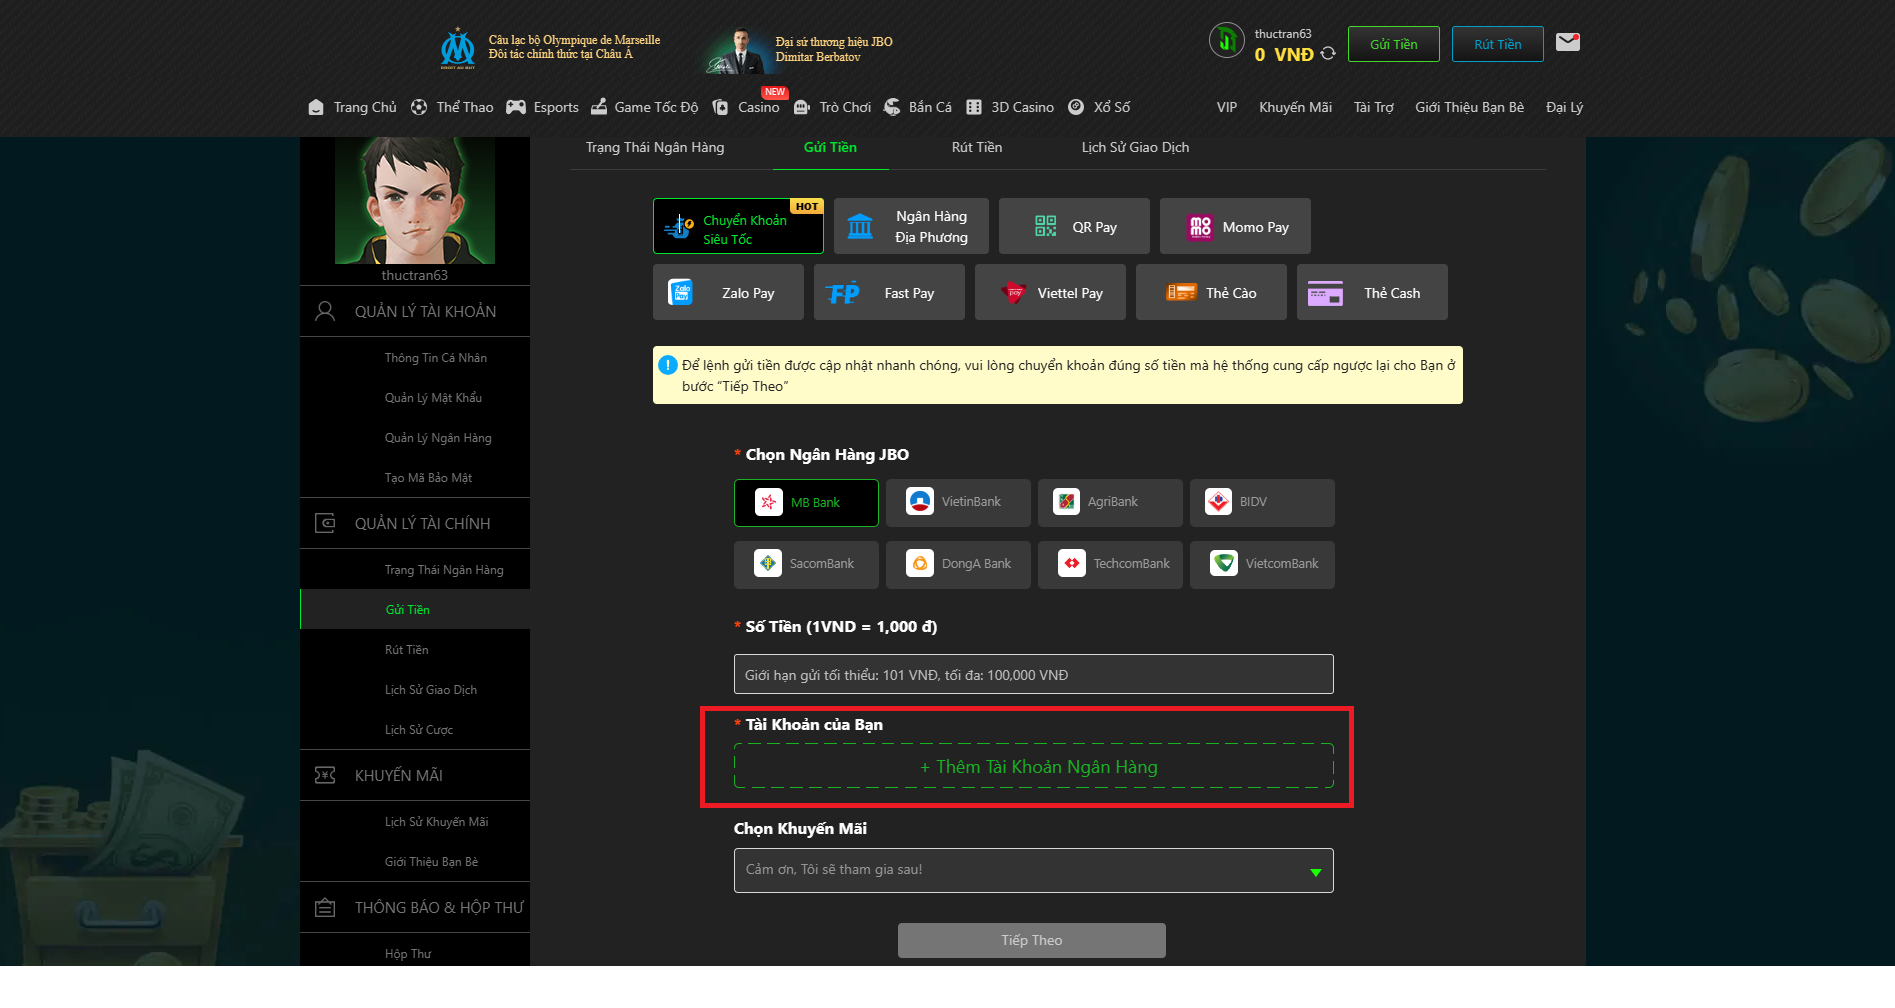
Task: Click the Tiếp Theo button
Action: click(1031, 940)
